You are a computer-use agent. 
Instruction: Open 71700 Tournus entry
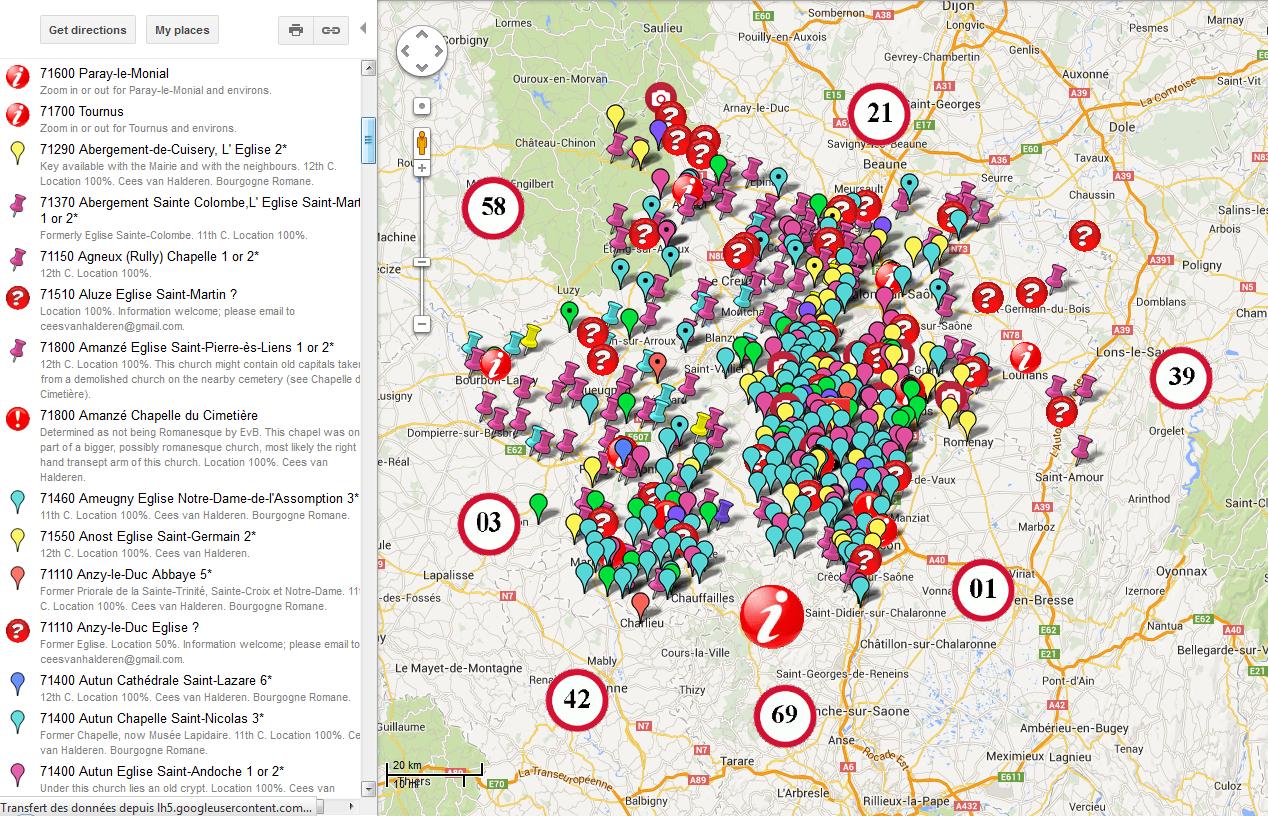82,111
